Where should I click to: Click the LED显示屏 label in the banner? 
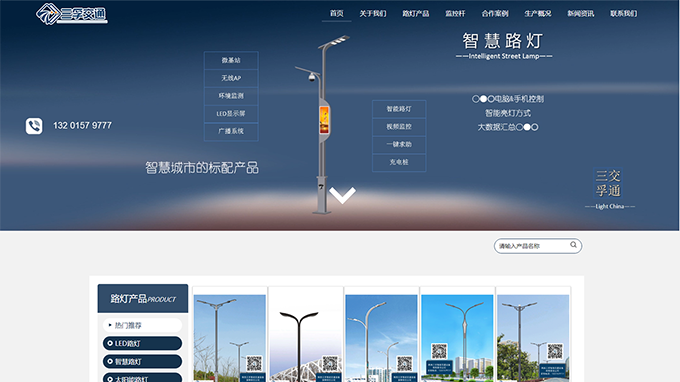click(x=231, y=114)
